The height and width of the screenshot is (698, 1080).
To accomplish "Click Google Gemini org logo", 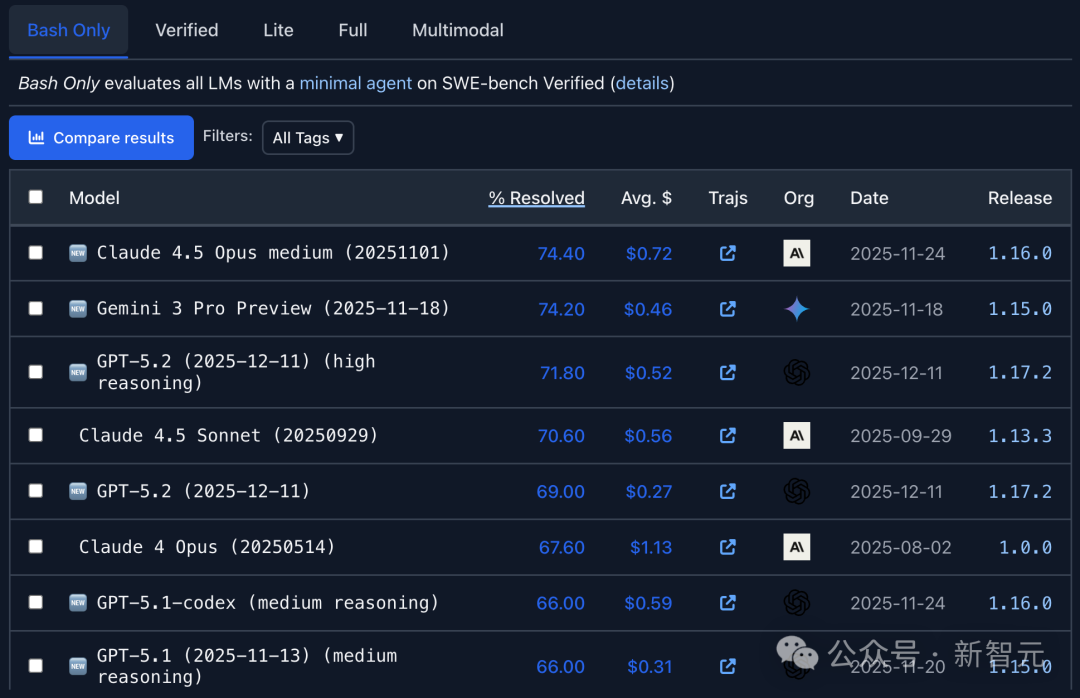I will 797,309.
